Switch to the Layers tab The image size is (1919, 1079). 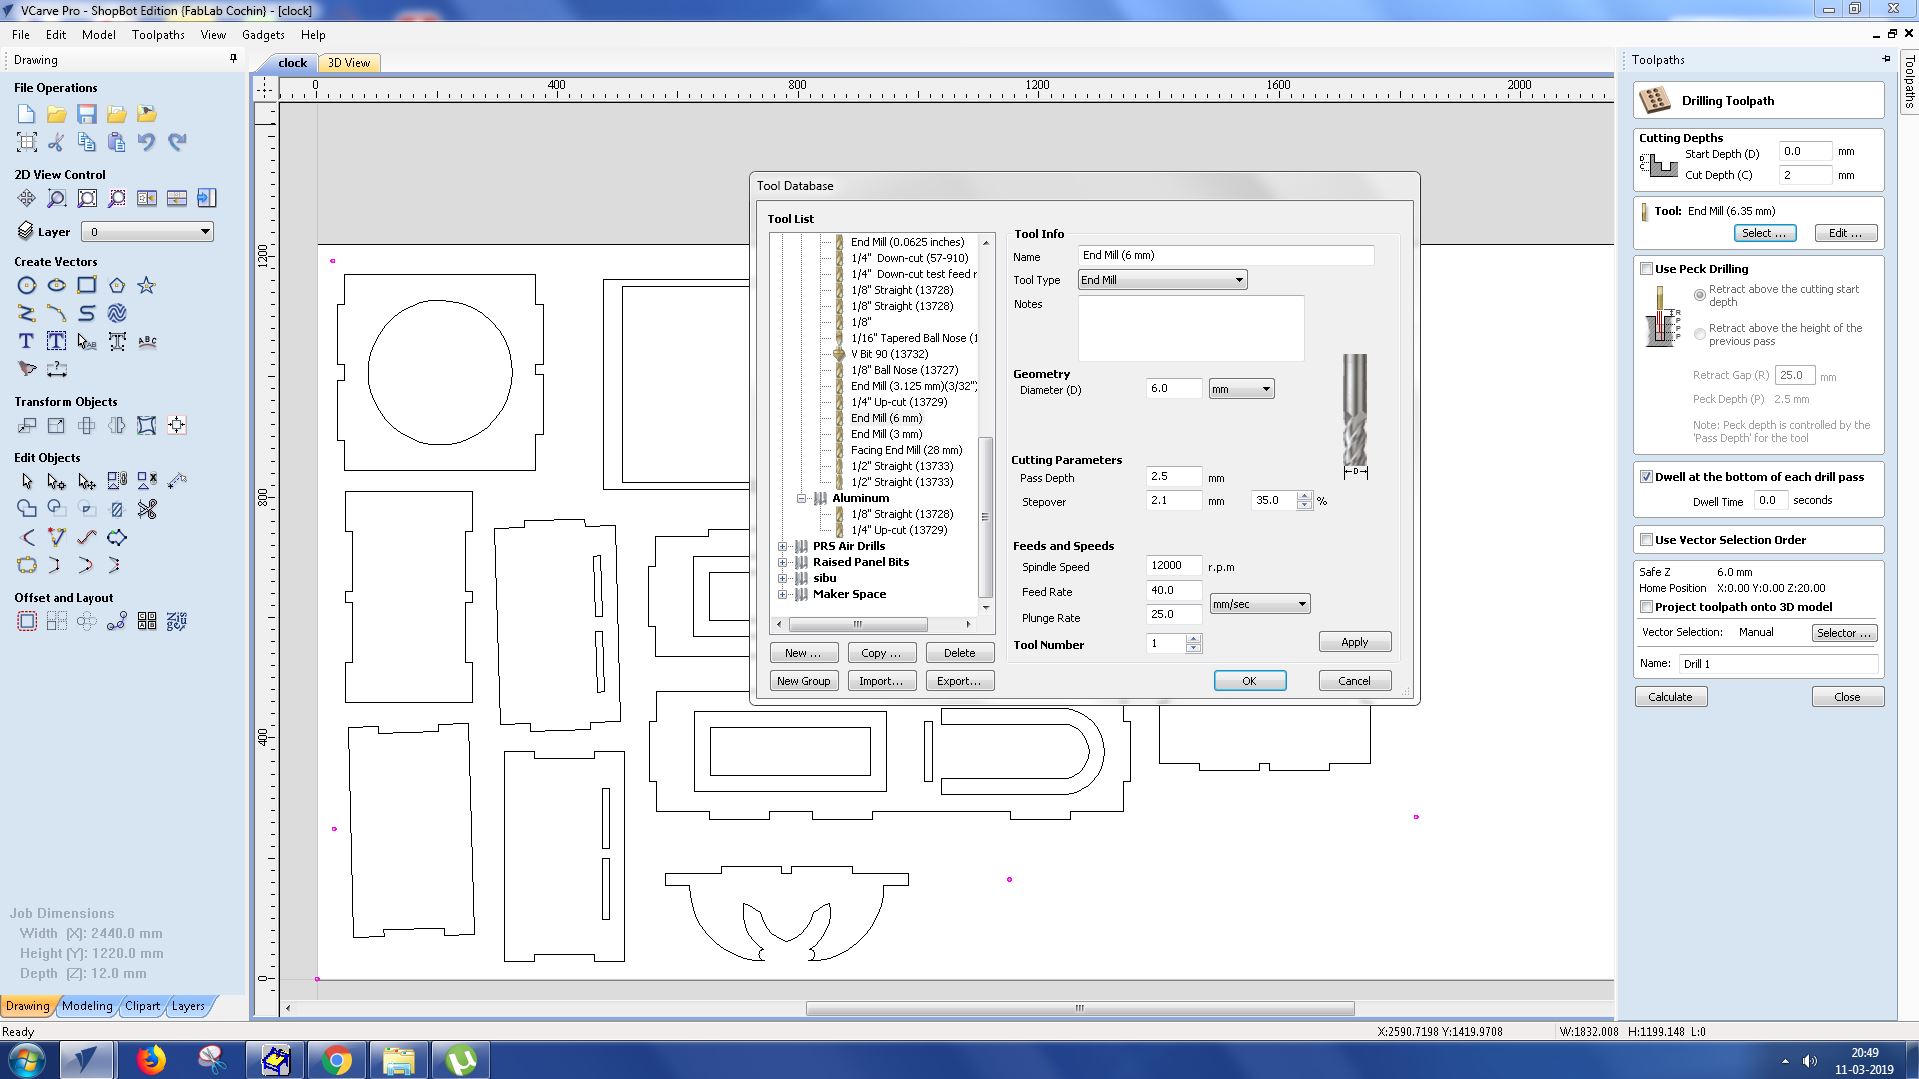(188, 1006)
